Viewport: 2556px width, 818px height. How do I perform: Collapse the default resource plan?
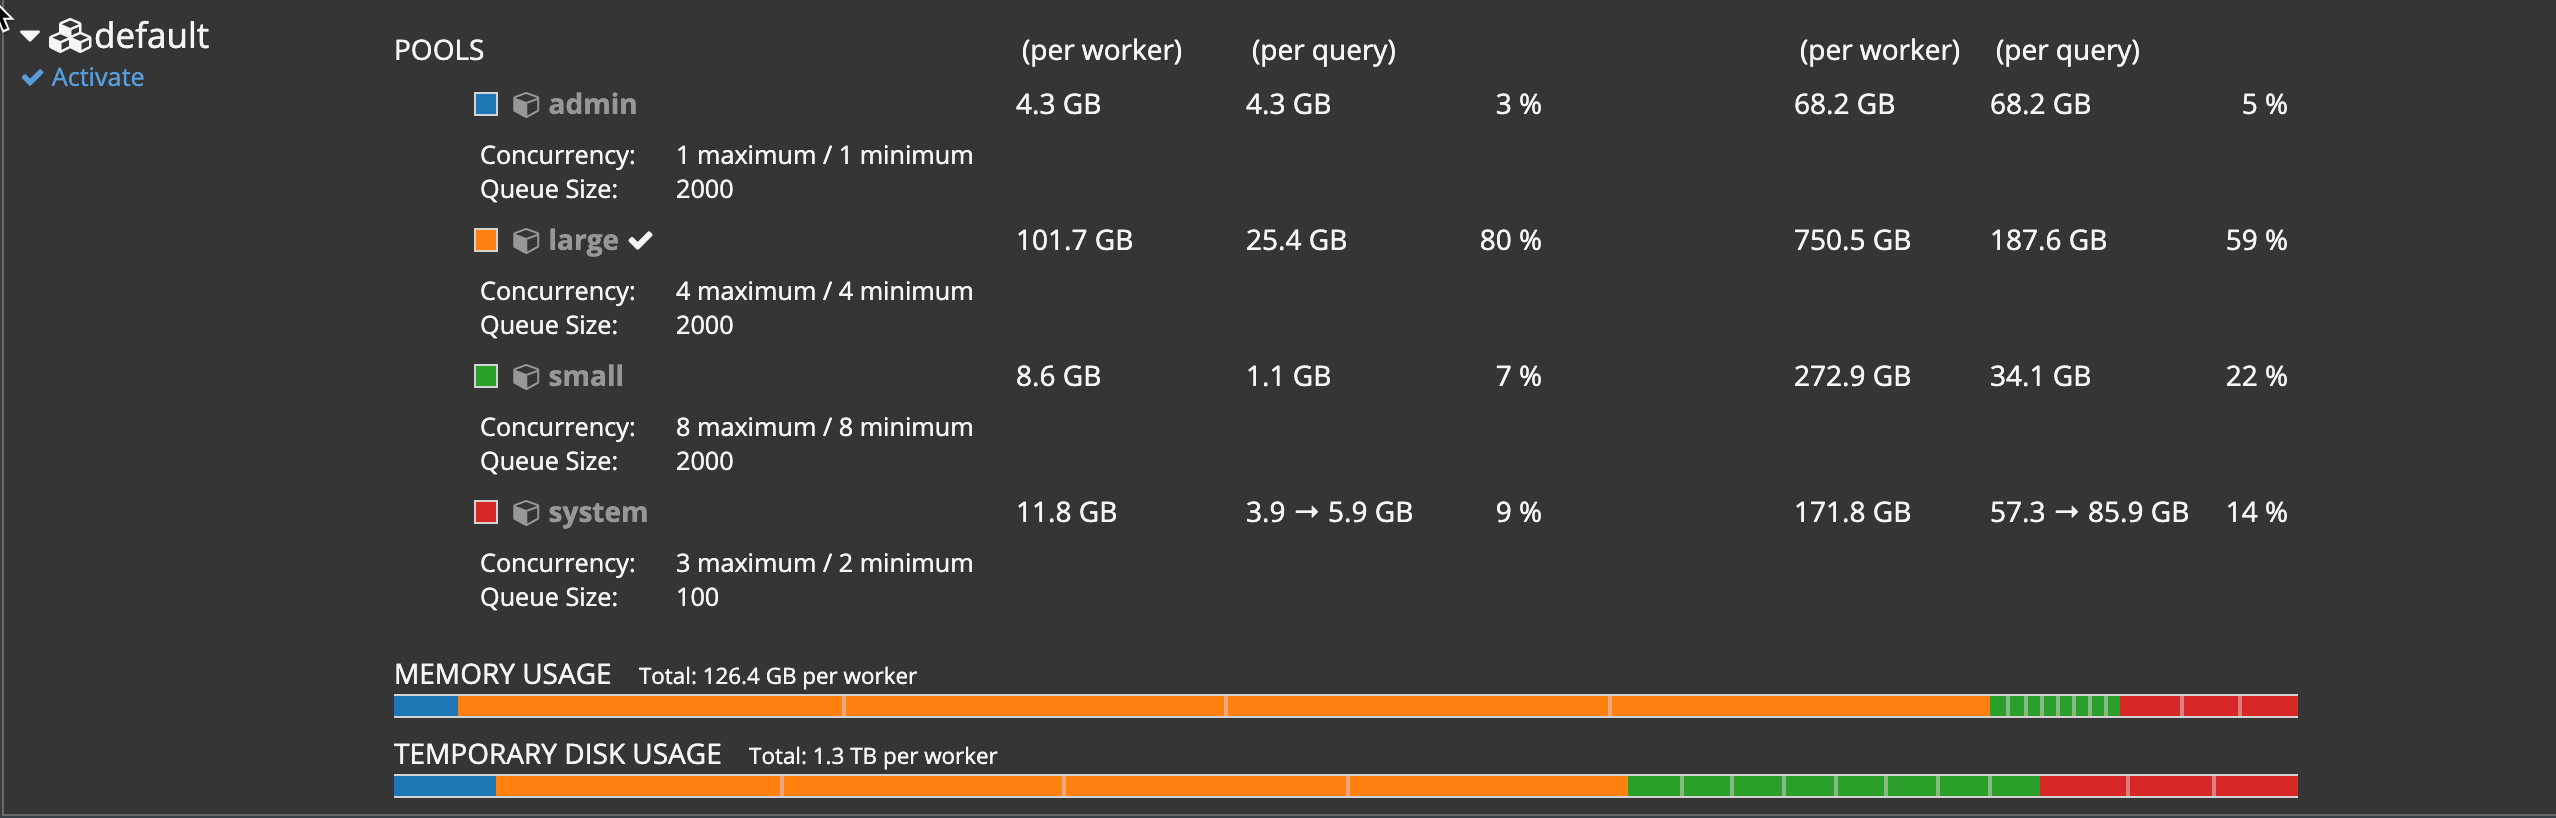[x=30, y=37]
